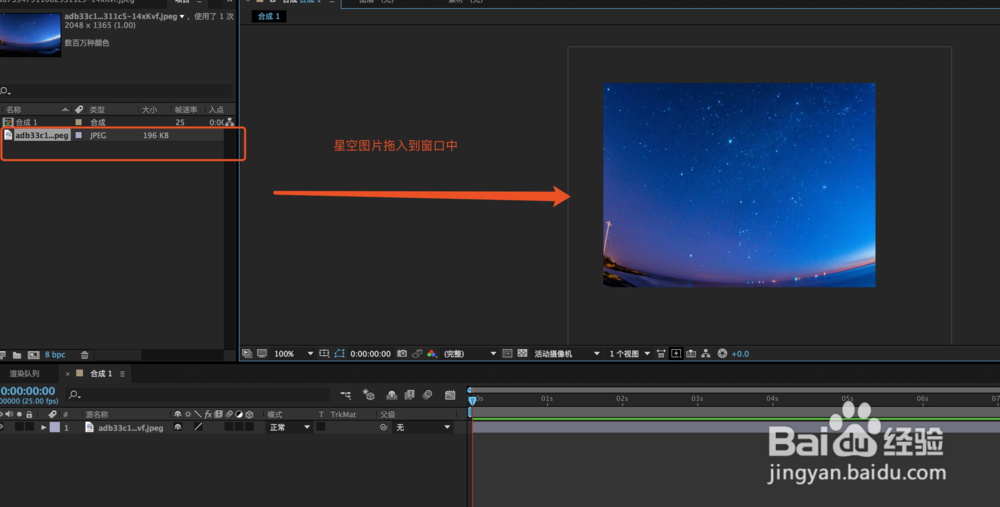
Task: Click the monitor icon beside 100% zoom
Action: coord(262,353)
